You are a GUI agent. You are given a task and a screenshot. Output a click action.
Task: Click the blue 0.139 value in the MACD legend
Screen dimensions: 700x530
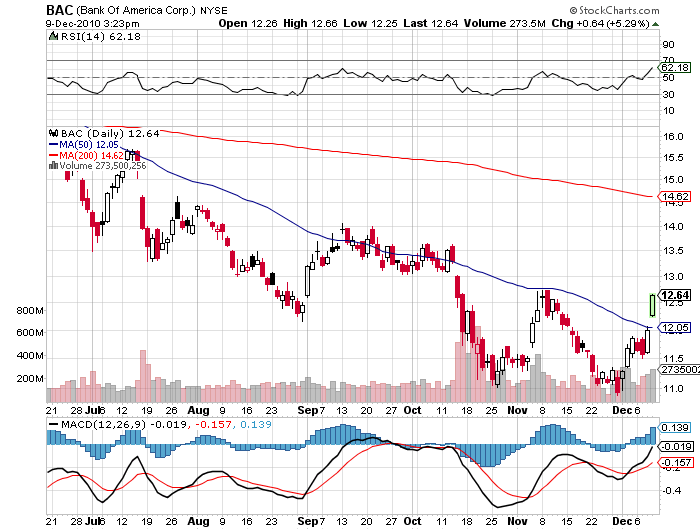coord(256,425)
